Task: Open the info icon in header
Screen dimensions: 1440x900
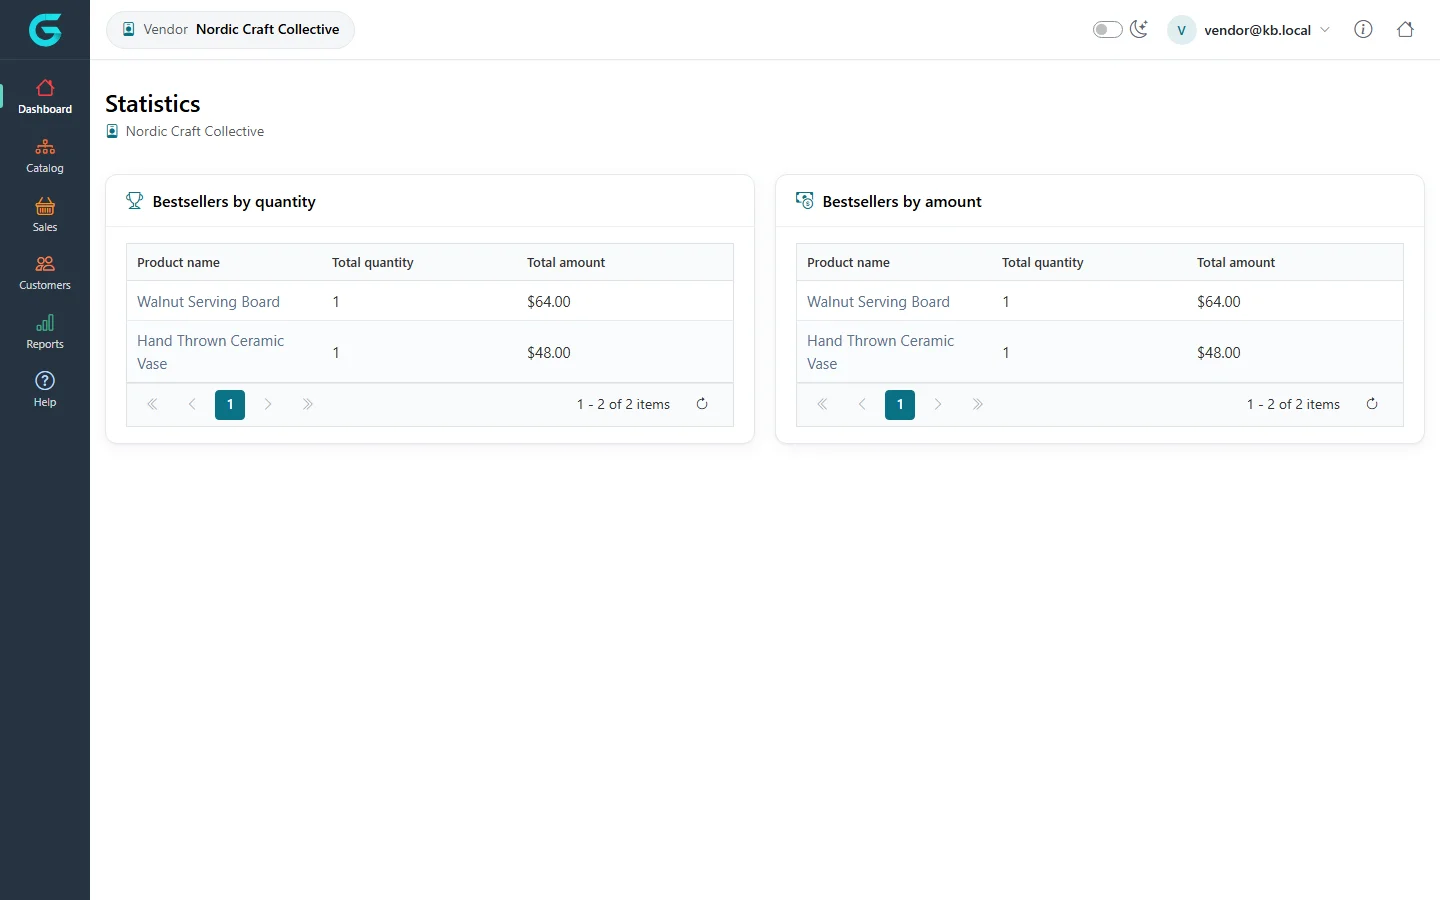Action: (1363, 29)
